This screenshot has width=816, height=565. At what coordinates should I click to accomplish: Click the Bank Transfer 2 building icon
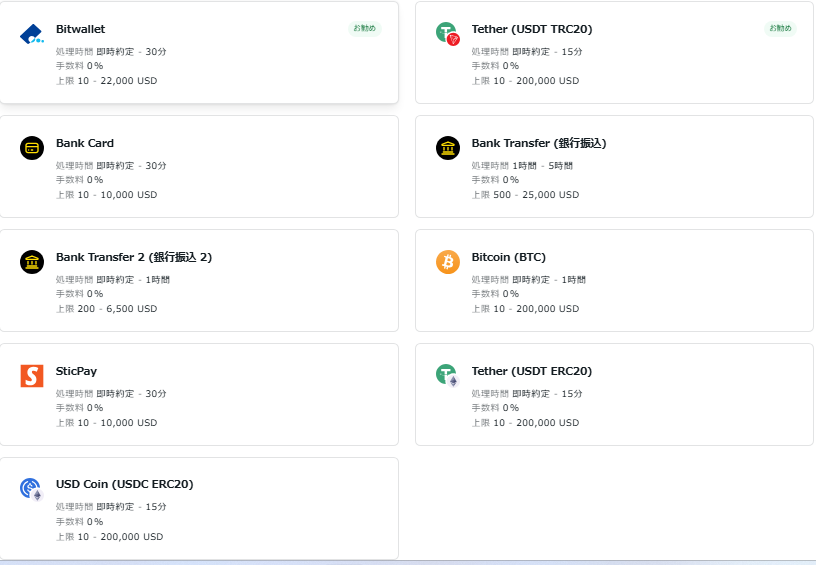(x=32, y=262)
